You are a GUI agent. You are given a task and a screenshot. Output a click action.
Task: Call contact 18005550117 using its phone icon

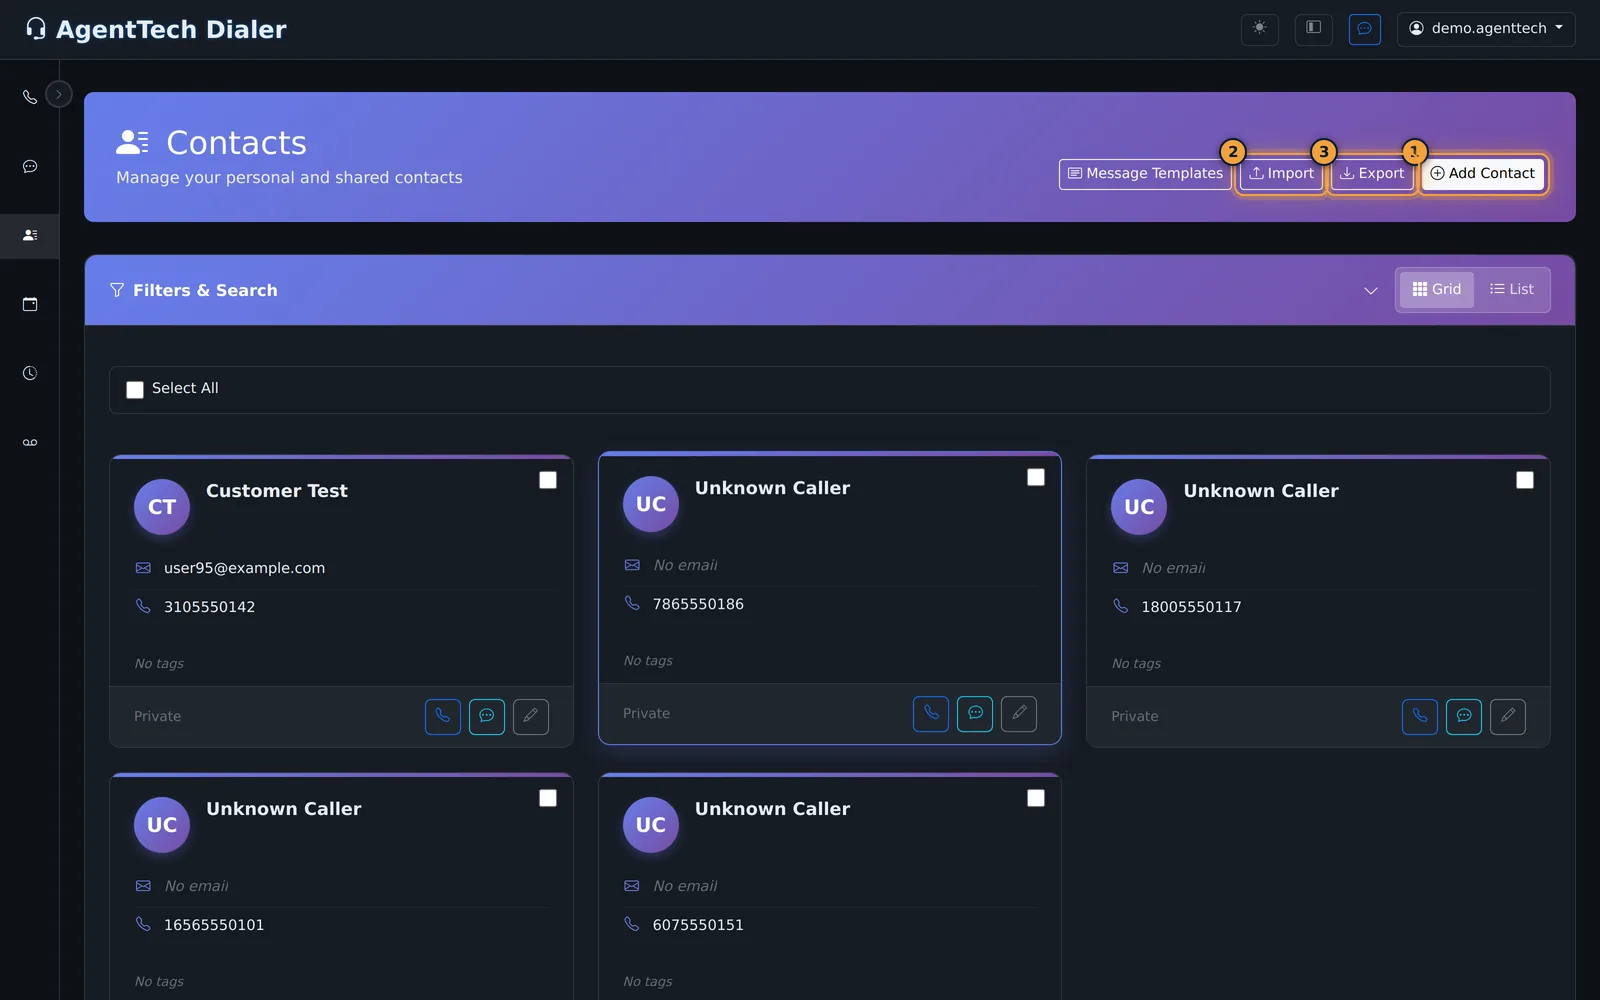tap(1420, 716)
